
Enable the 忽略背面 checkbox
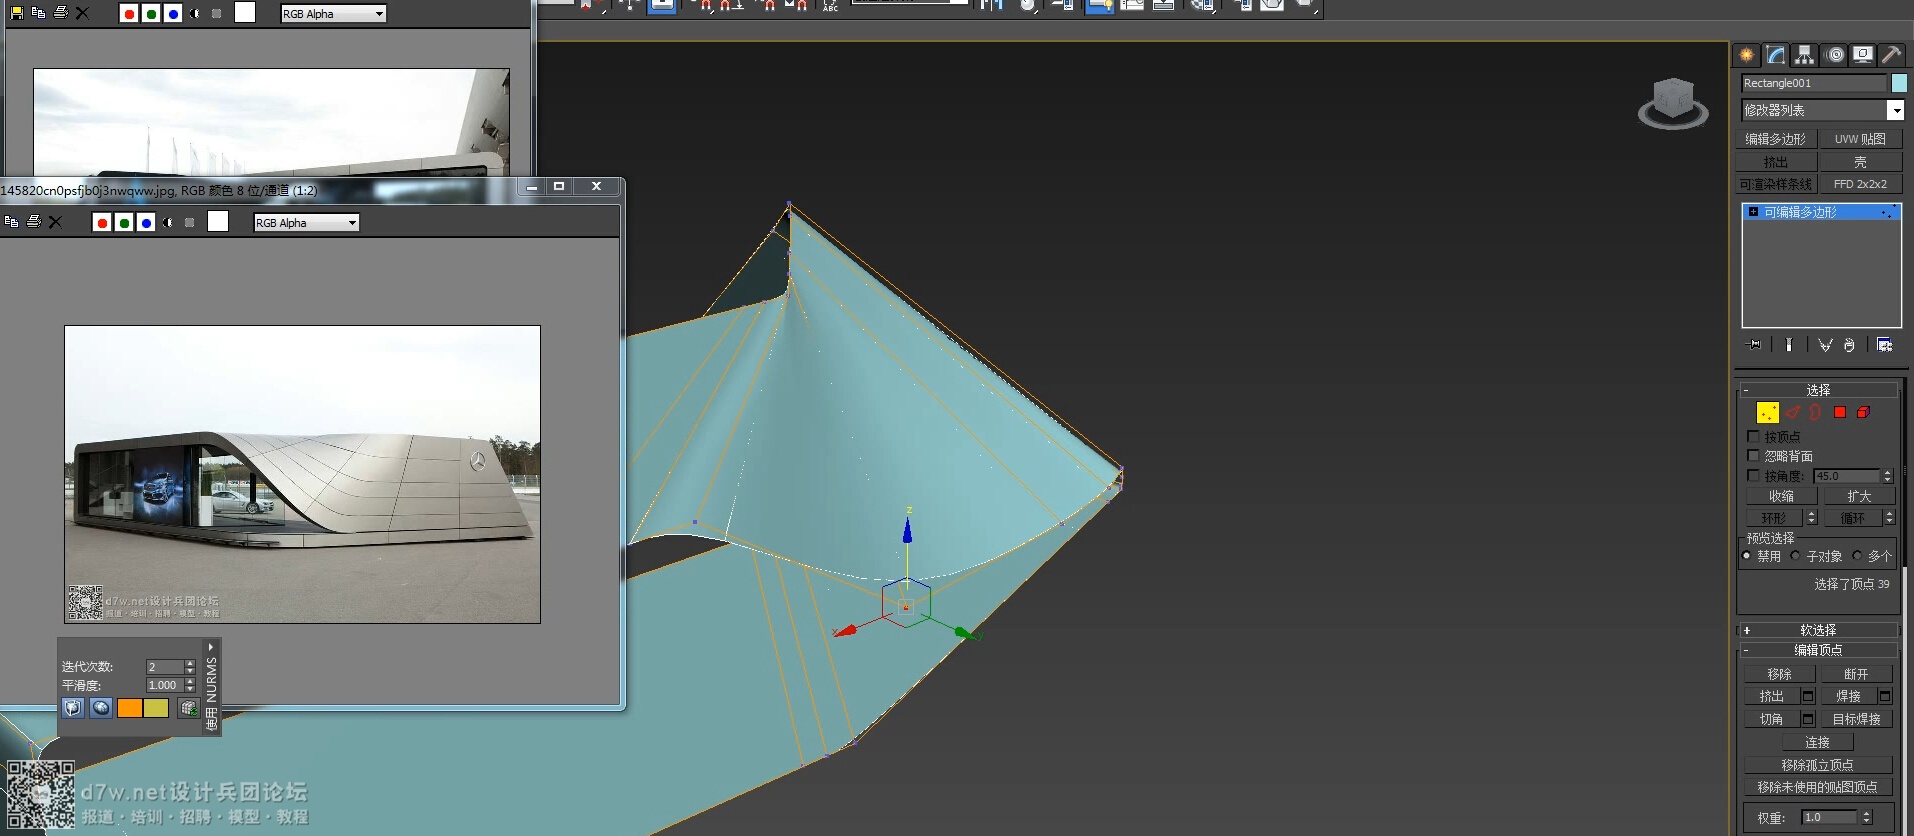pyautogui.click(x=1753, y=456)
